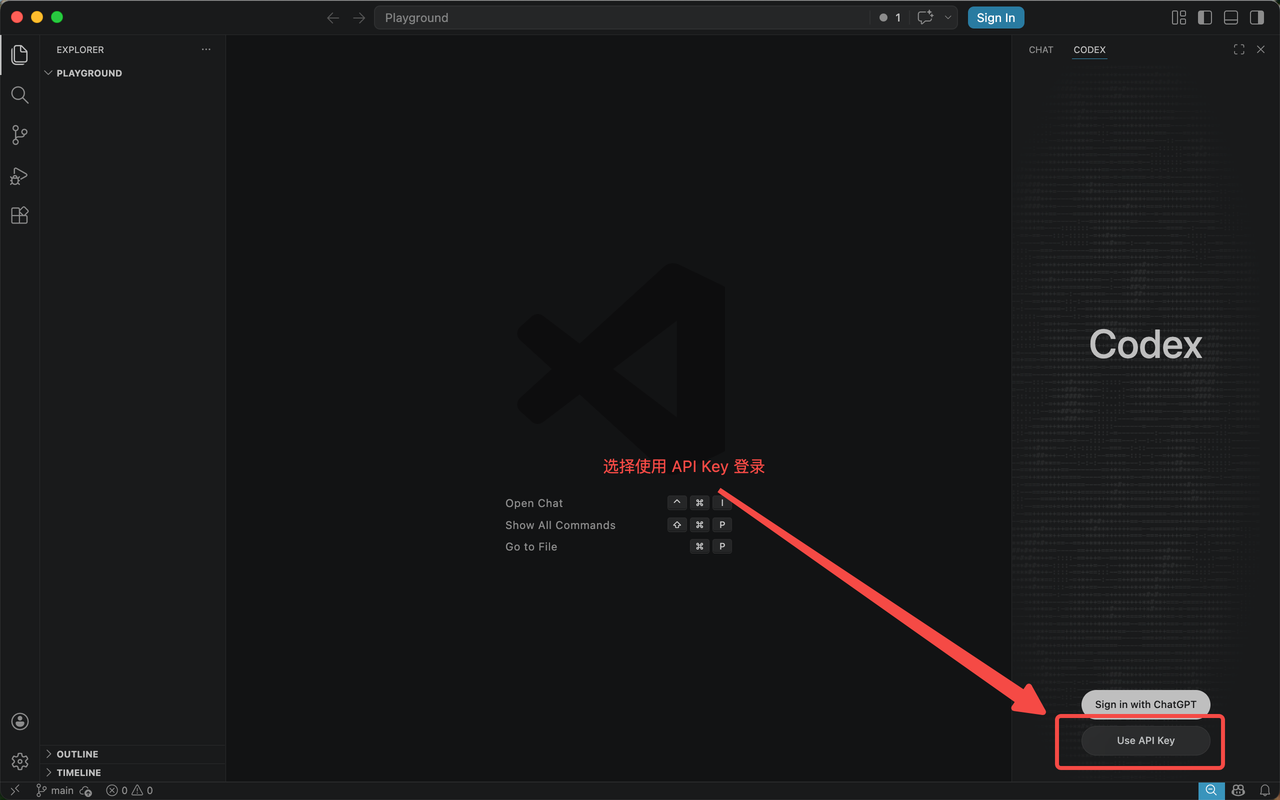Click the EXPLORER panel title
The height and width of the screenshot is (800, 1280).
(80, 50)
